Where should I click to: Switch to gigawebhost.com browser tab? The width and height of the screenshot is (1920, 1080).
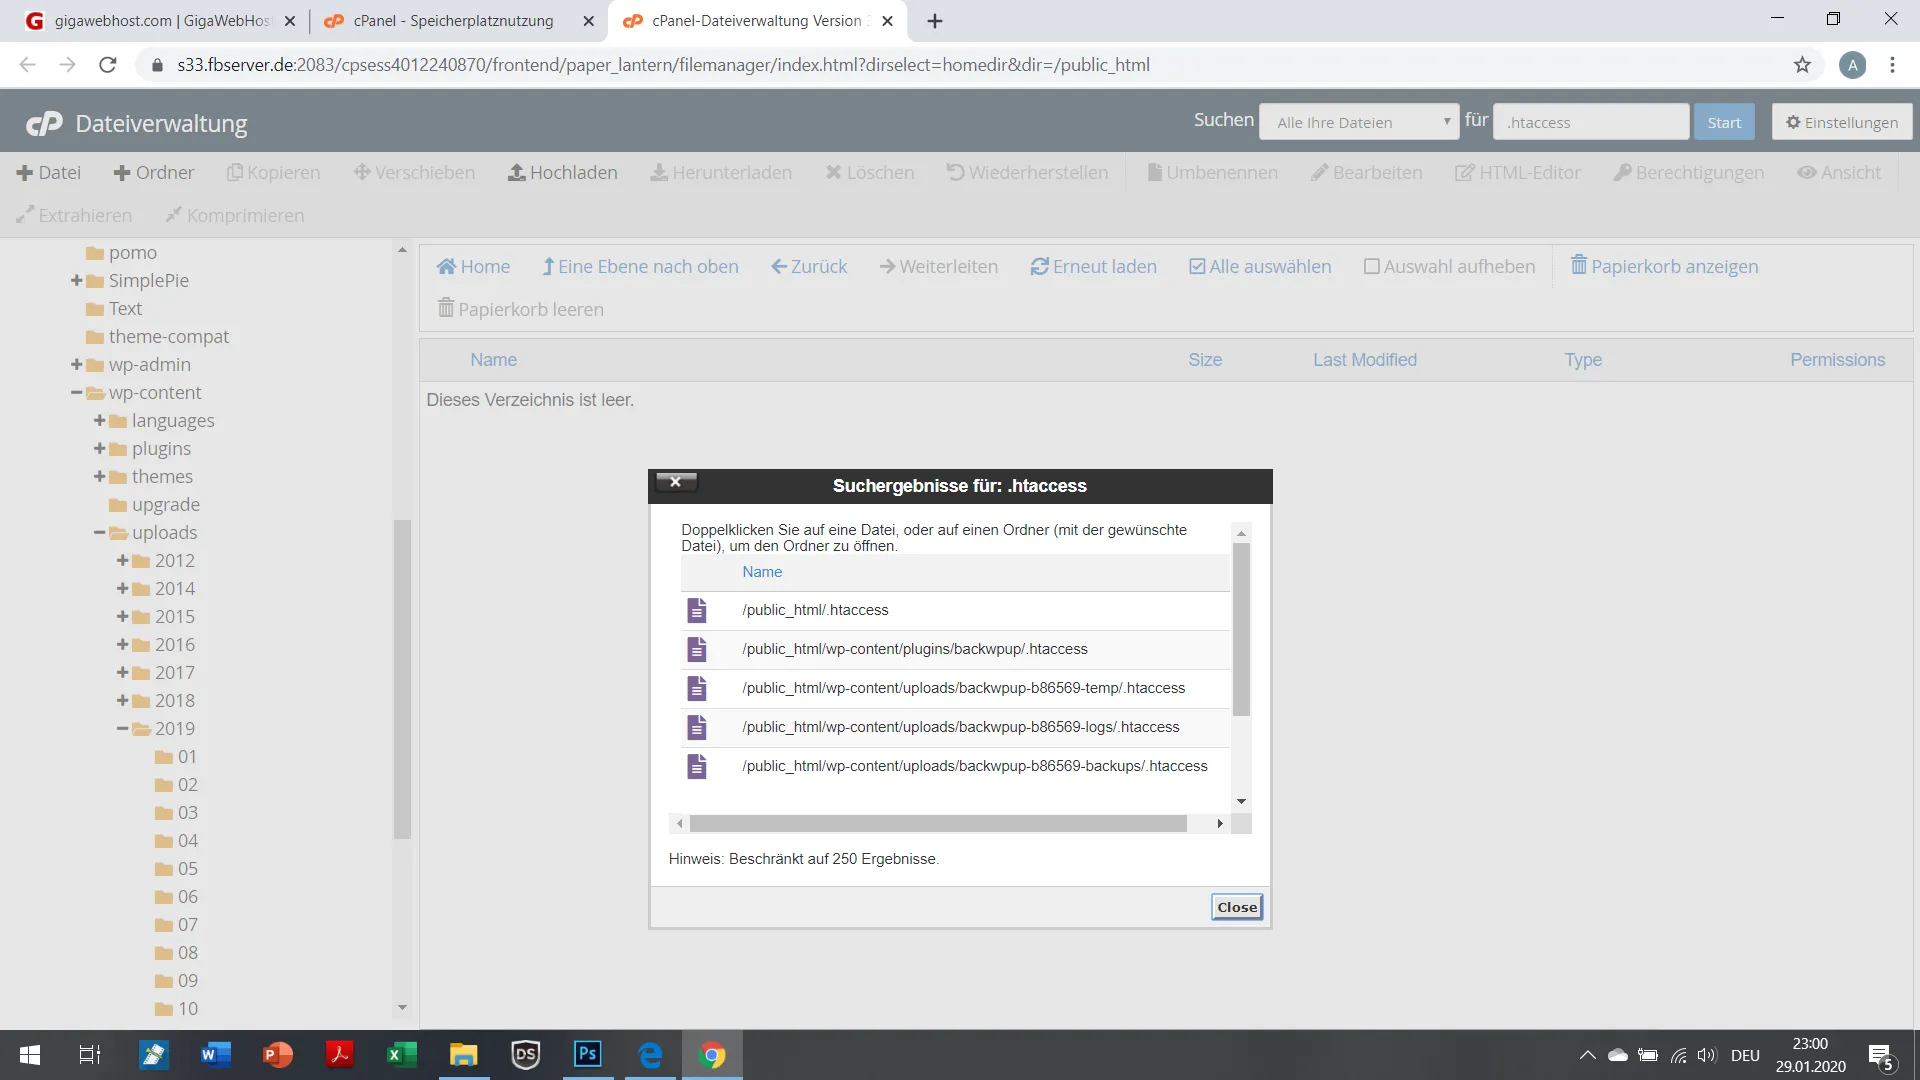point(160,21)
